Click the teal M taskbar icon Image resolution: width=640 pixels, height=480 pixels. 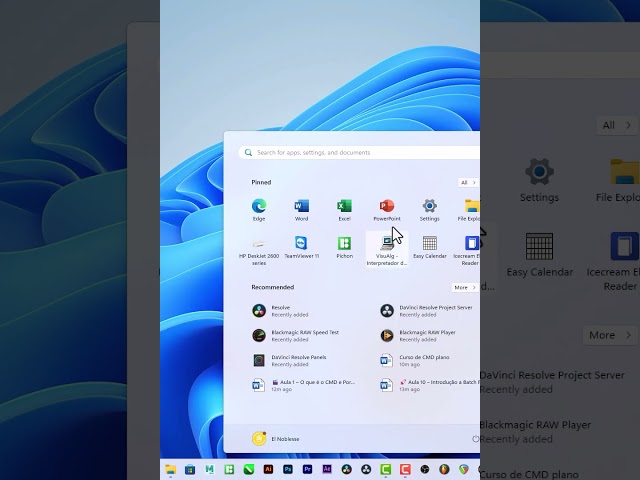point(209,469)
